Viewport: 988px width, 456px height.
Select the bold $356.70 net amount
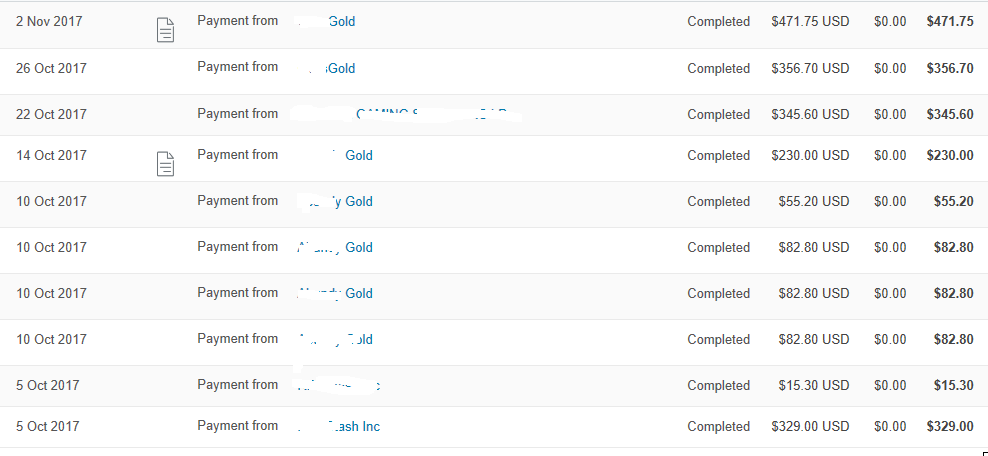coord(950,68)
